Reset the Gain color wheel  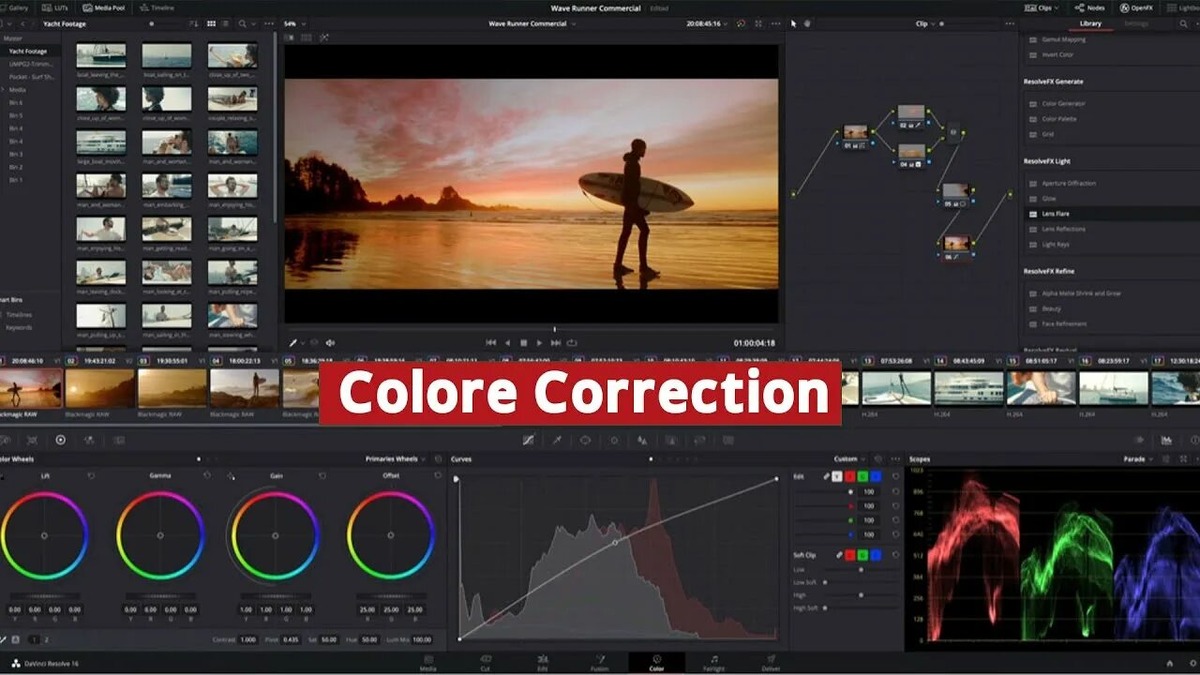pos(323,476)
